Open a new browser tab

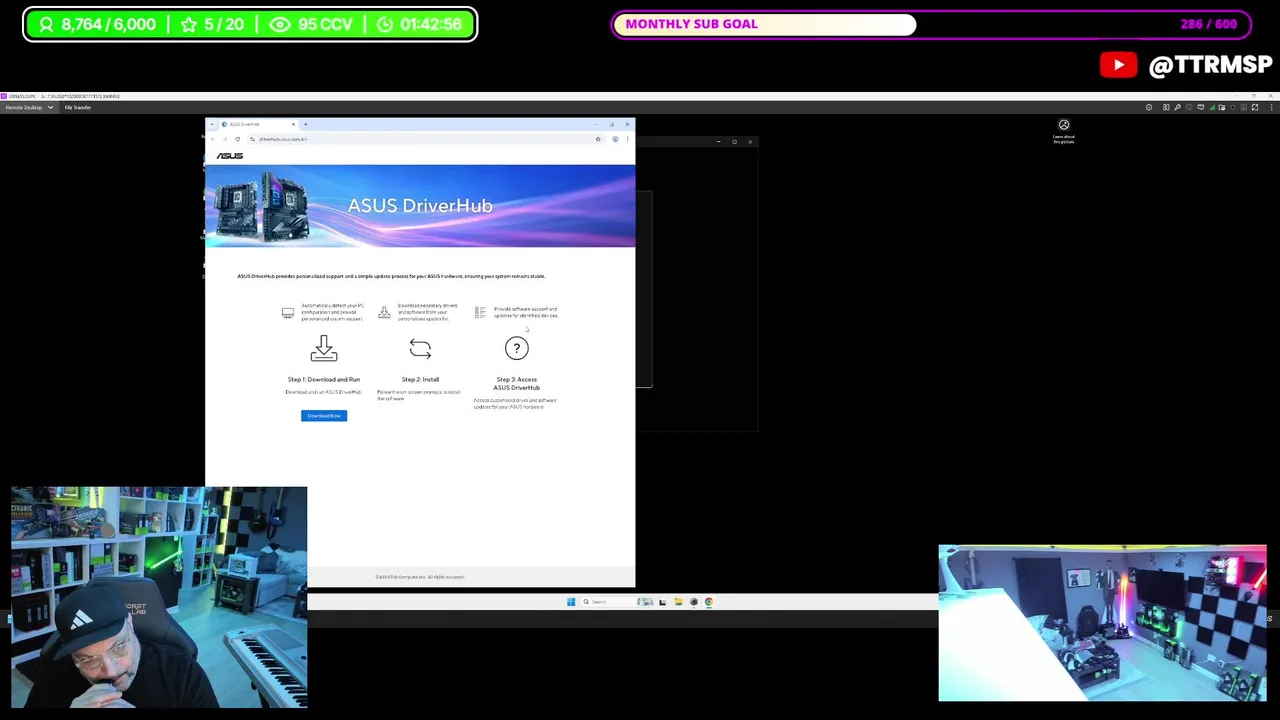tap(305, 124)
